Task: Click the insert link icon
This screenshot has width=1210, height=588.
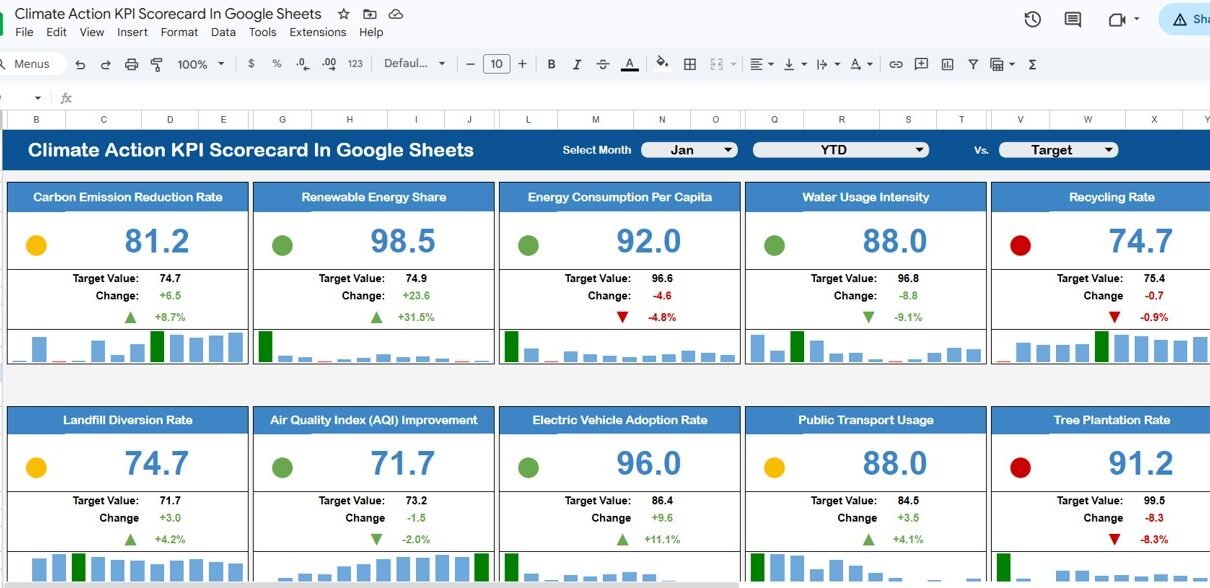Action: (x=896, y=64)
